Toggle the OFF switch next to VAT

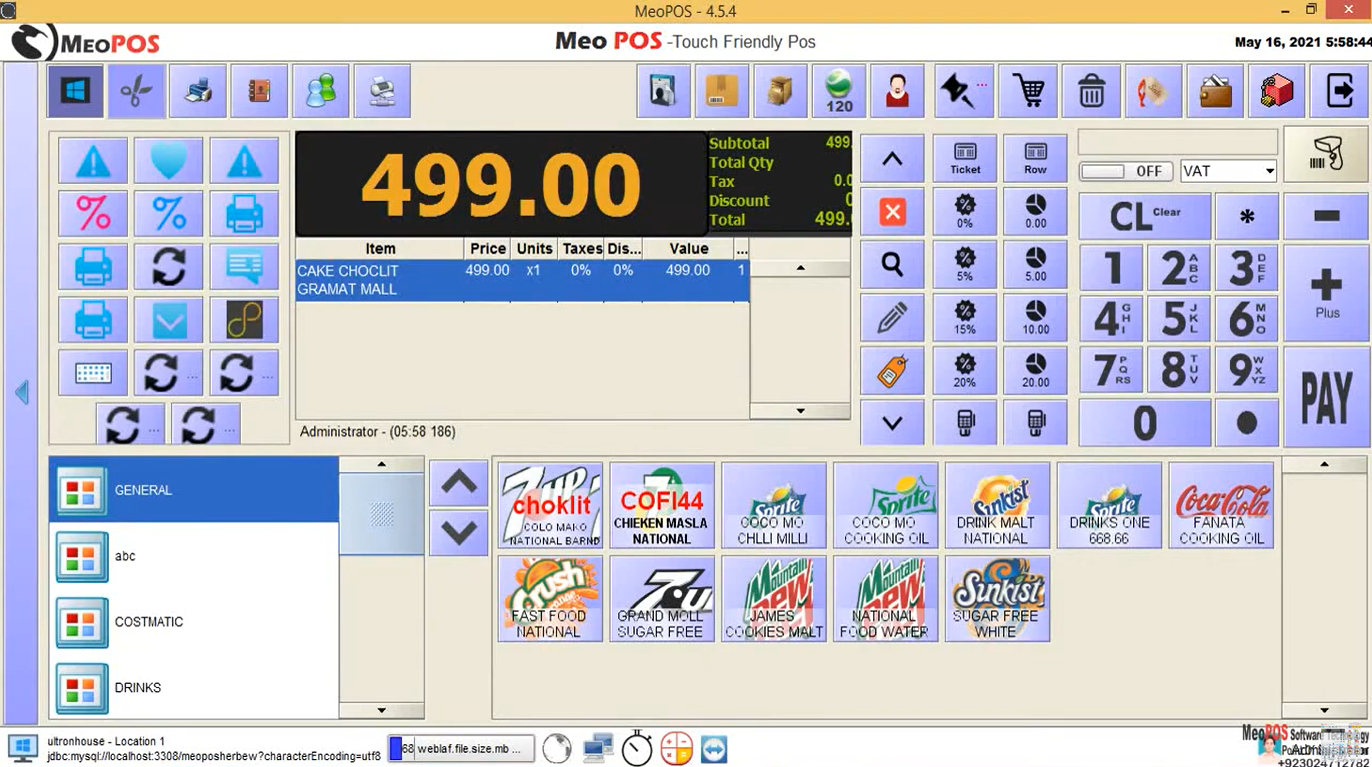(x=1126, y=171)
